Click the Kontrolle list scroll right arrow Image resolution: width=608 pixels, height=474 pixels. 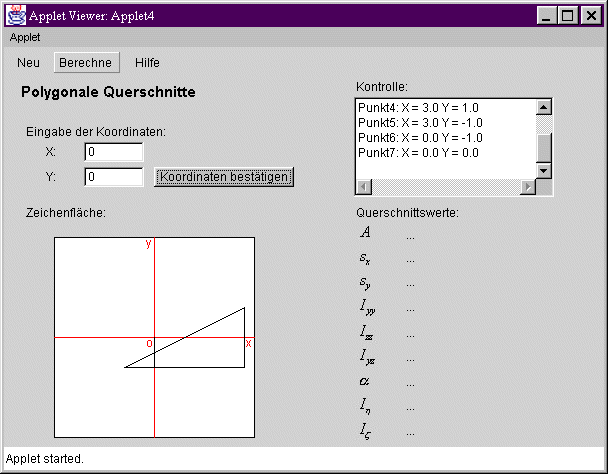pos(527,188)
